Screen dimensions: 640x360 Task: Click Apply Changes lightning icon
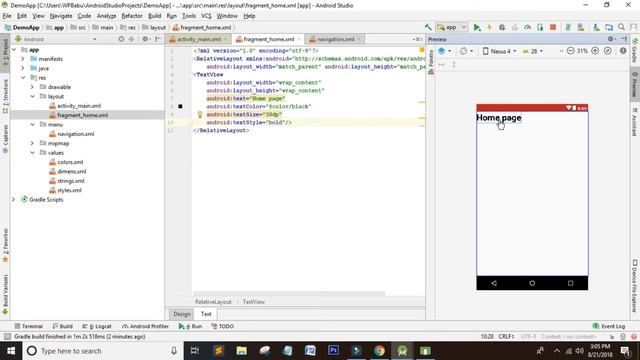click(x=489, y=27)
